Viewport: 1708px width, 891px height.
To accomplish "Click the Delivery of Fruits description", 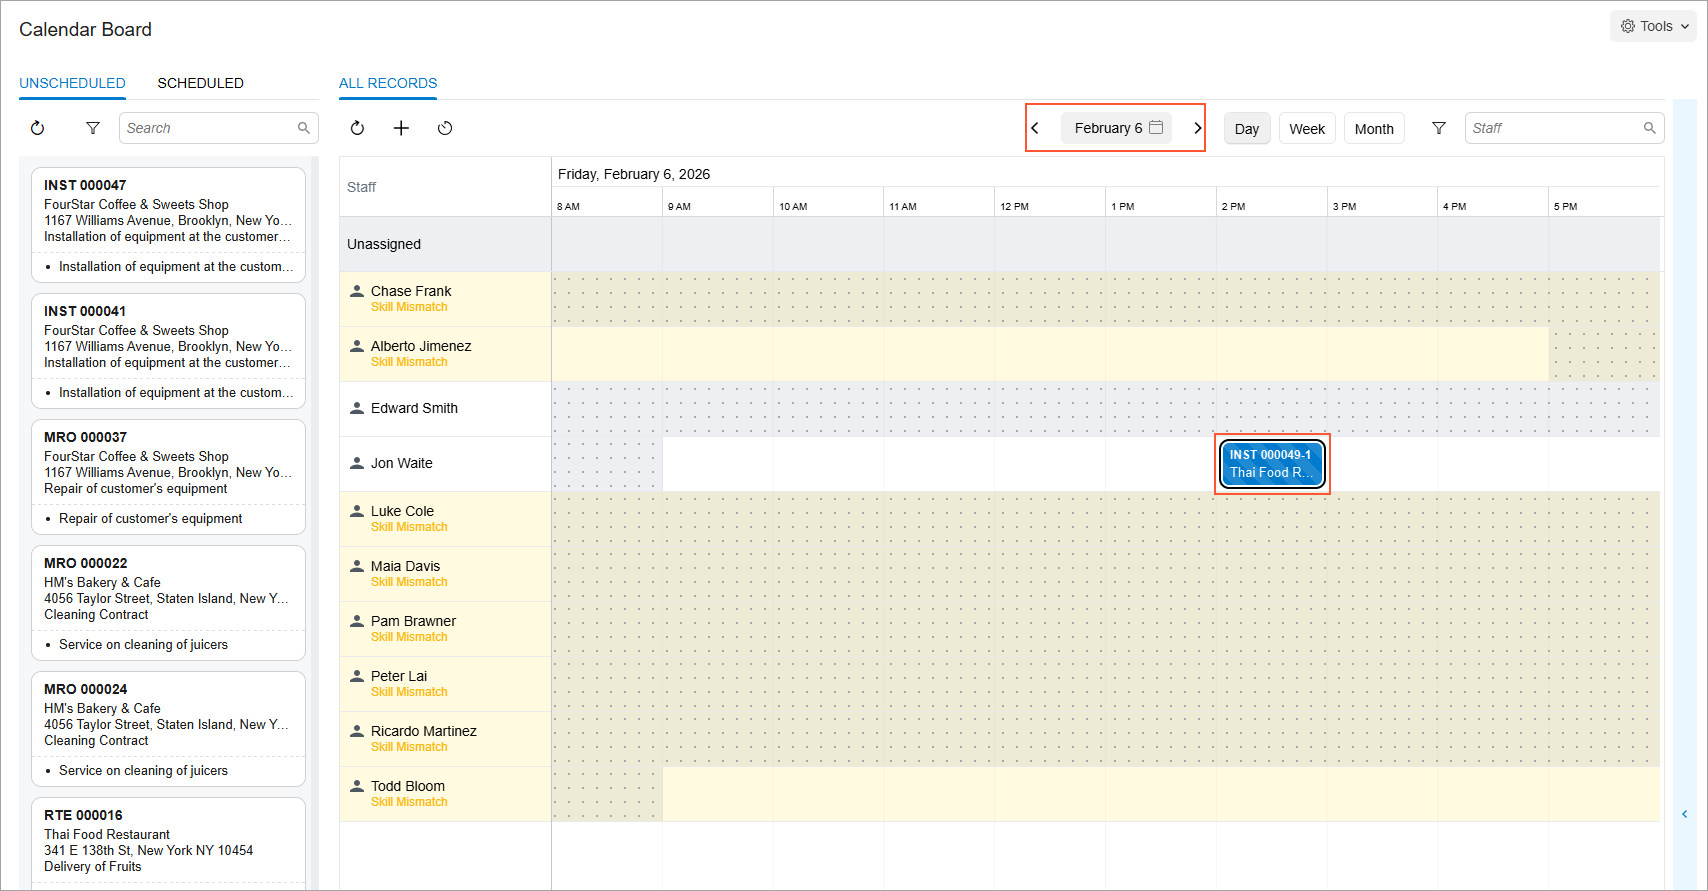I will point(93,866).
